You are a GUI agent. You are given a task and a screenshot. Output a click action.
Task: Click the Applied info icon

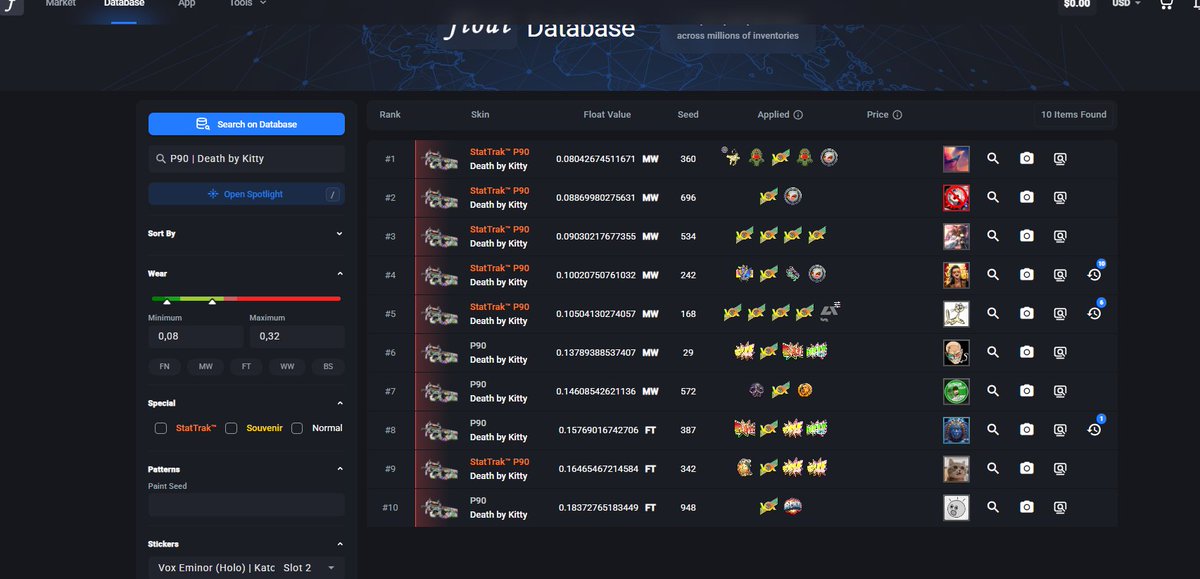[798, 115]
